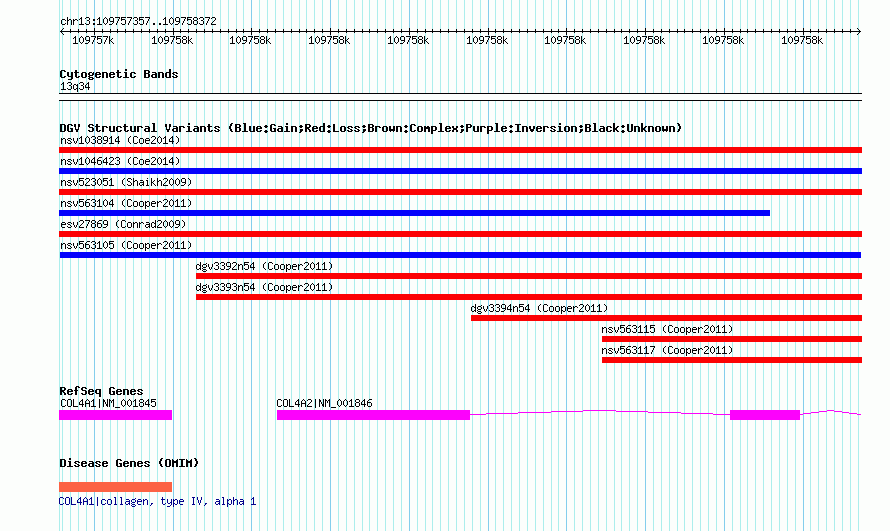Click the nsv563115 (Cooper2011) red bar

tap(732, 339)
